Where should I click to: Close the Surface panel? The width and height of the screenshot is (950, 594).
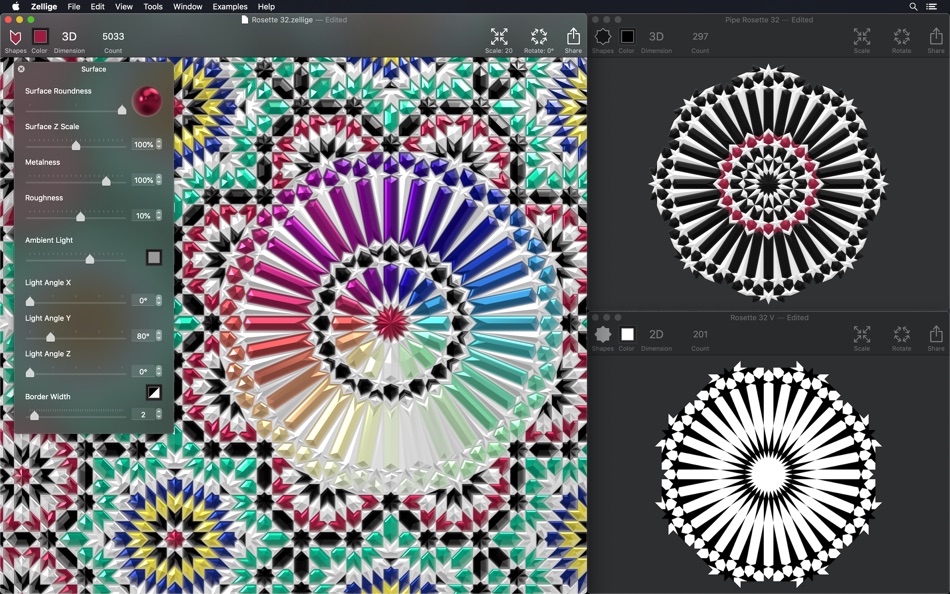(21, 69)
